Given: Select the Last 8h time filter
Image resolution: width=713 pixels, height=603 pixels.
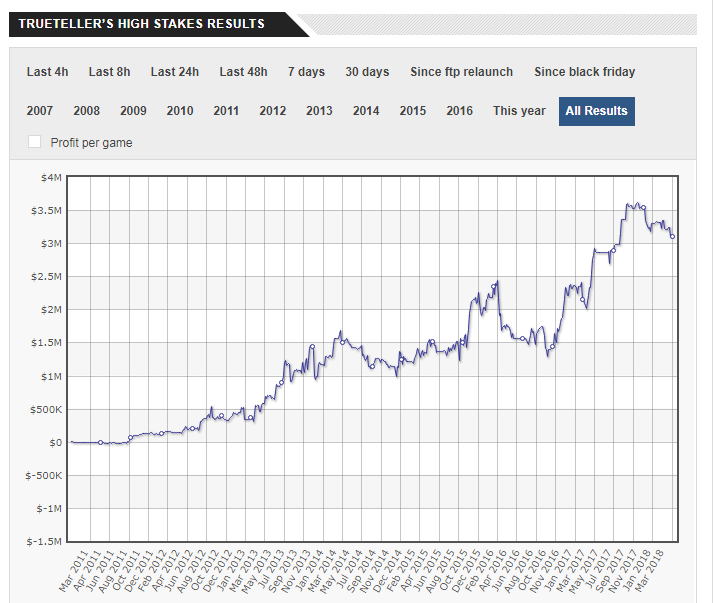Looking at the screenshot, I should [x=109, y=72].
